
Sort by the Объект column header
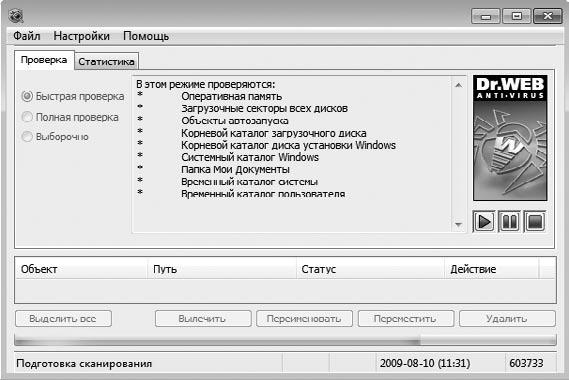[x=81, y=269]
